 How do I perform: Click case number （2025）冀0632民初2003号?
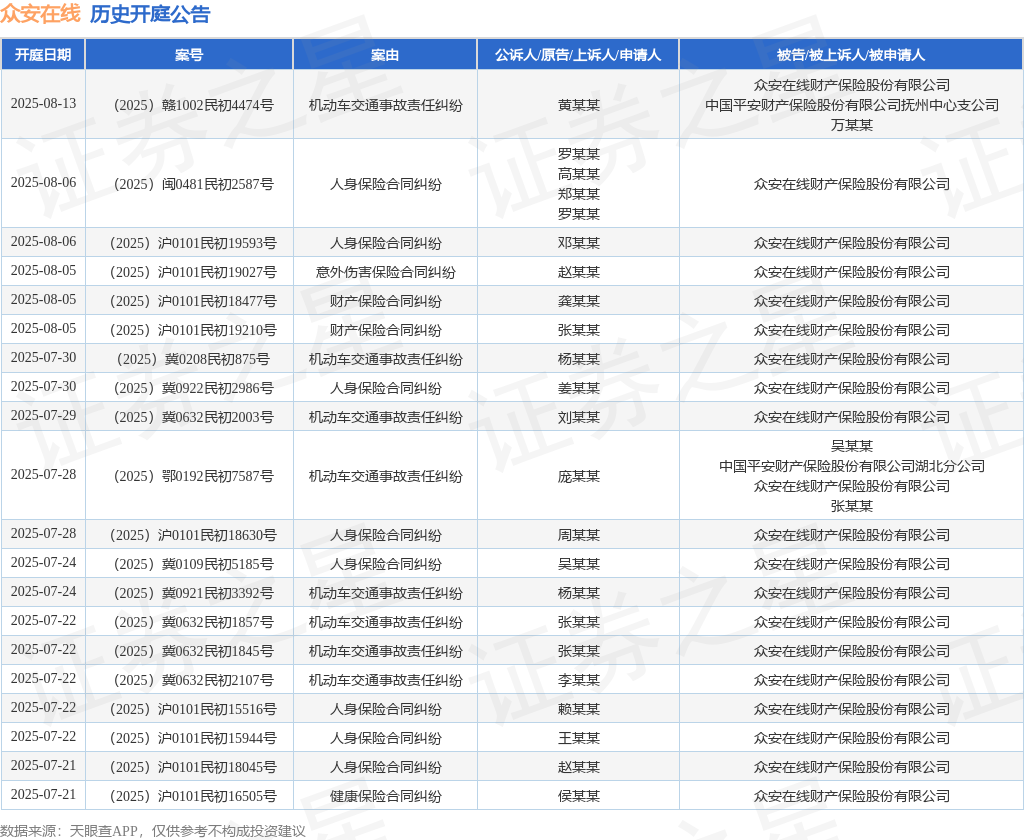coord(193,417)
